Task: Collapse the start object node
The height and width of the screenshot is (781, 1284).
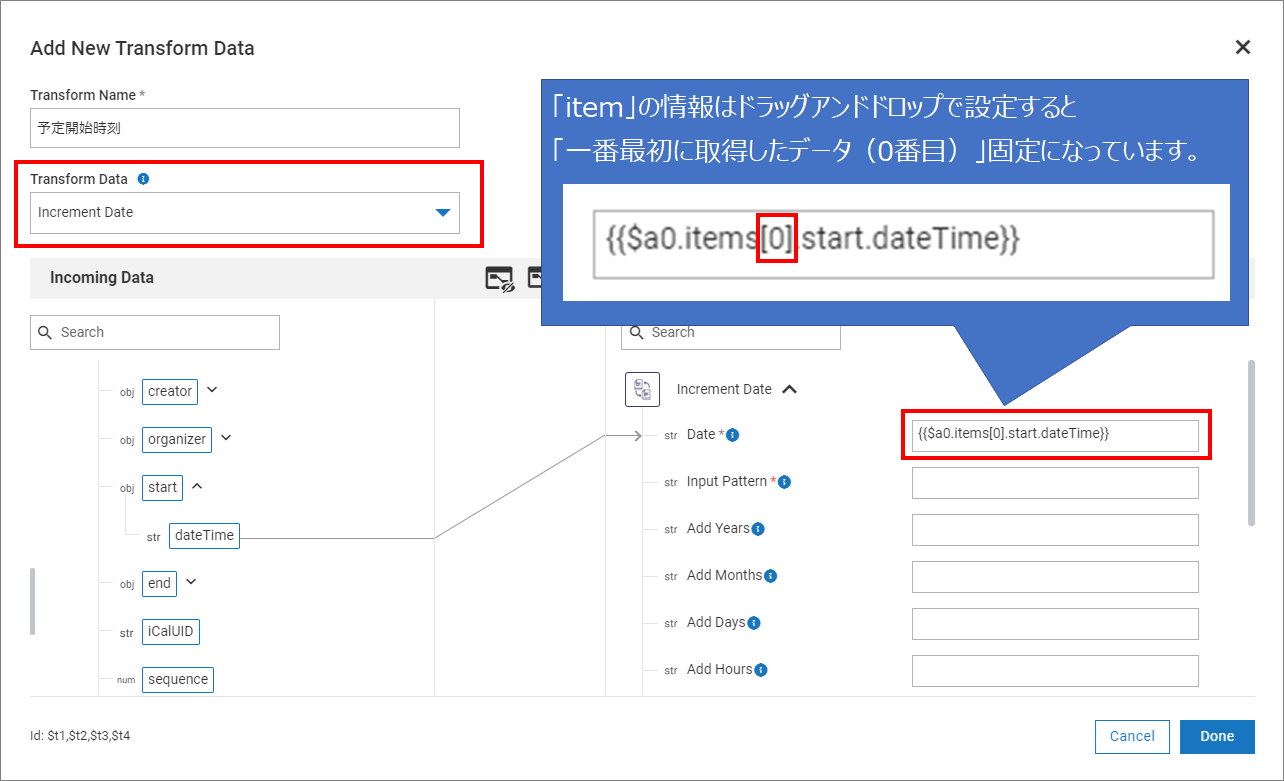Action: click(197, 486)
